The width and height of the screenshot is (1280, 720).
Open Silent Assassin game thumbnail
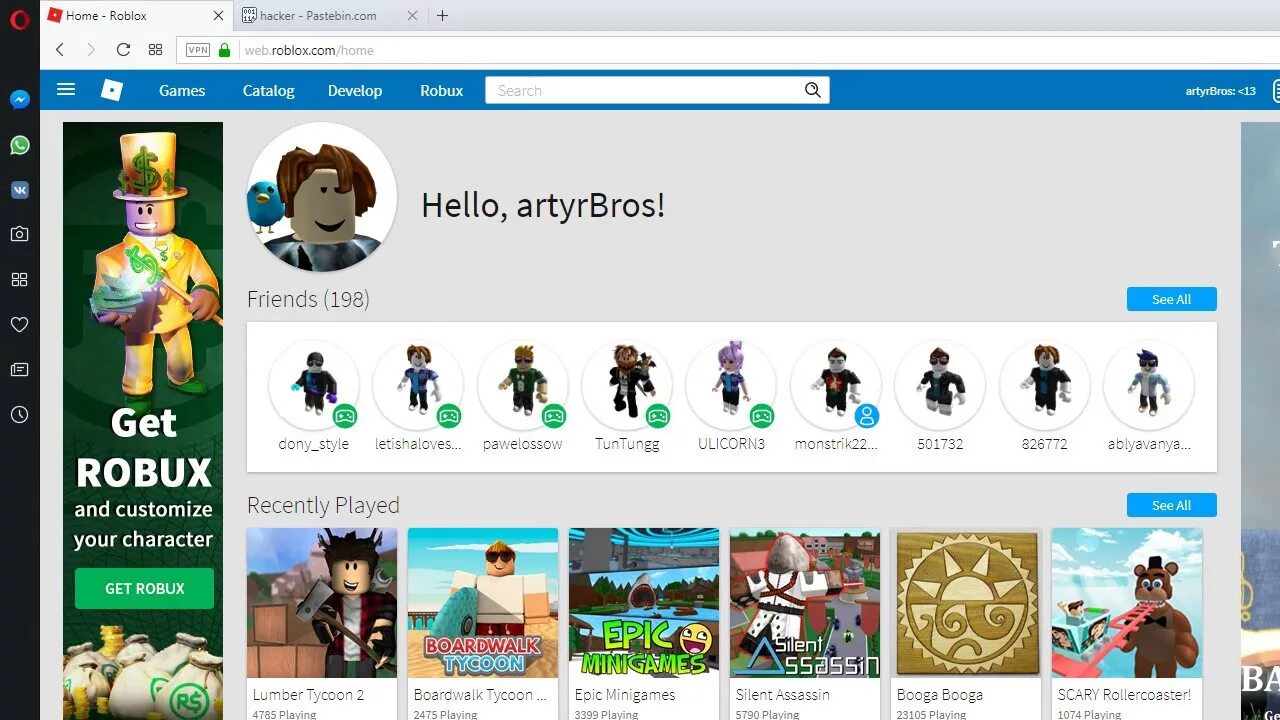tap(805, 603)
